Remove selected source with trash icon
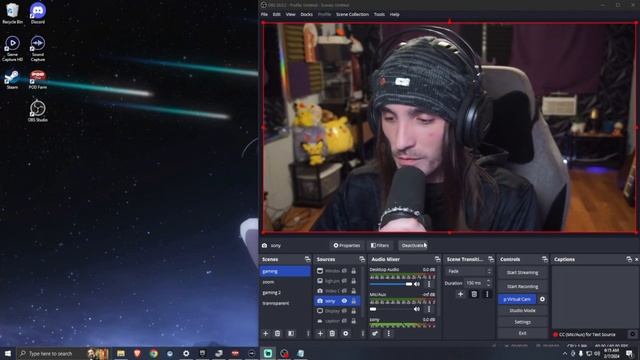 click(x=332, y=333)
